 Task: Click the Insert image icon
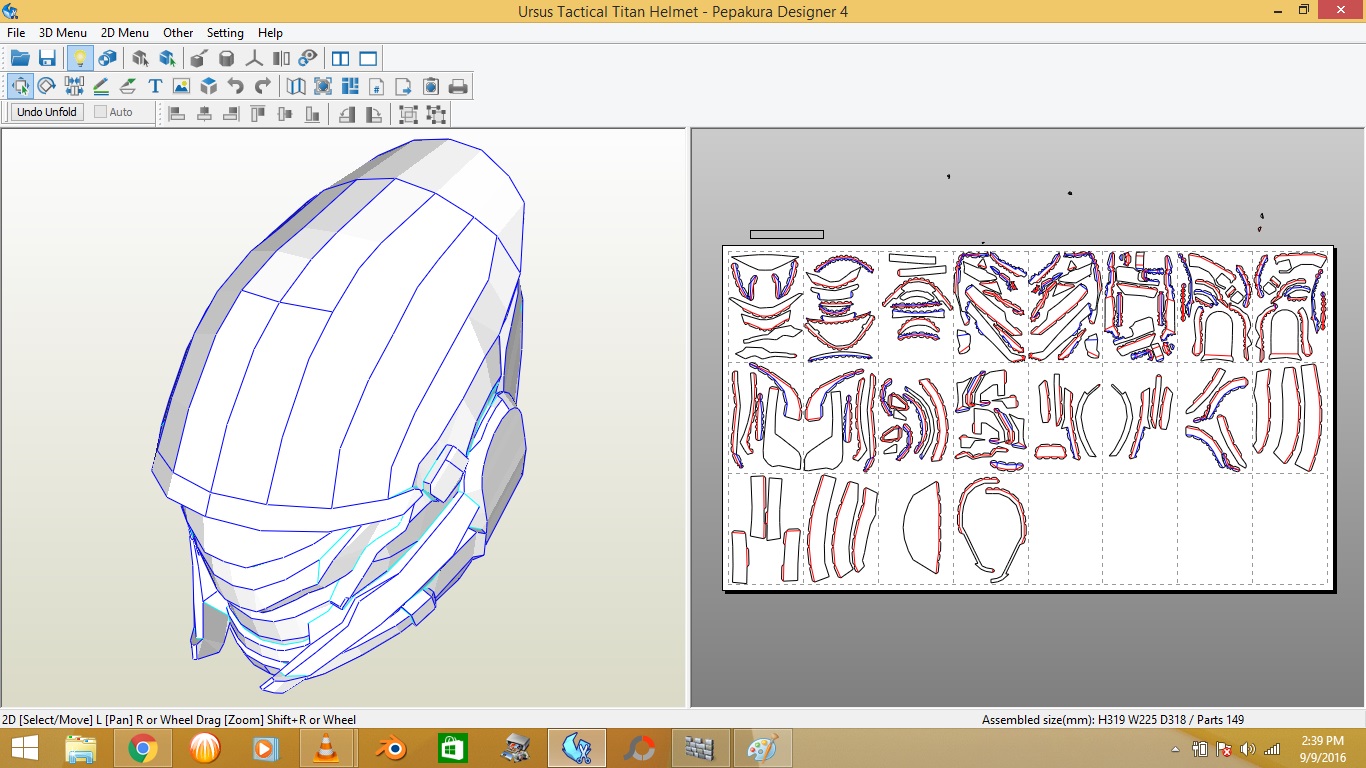181,87
